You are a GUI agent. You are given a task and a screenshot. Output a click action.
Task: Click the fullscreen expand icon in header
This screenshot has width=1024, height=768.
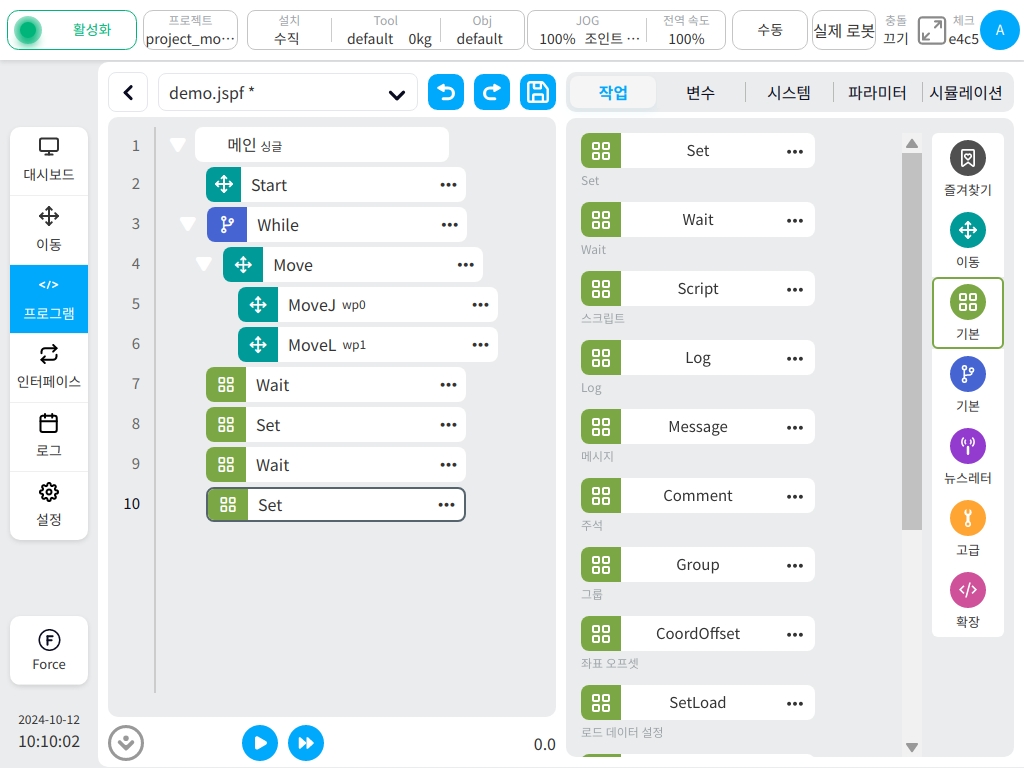click(x=931, y=30)
